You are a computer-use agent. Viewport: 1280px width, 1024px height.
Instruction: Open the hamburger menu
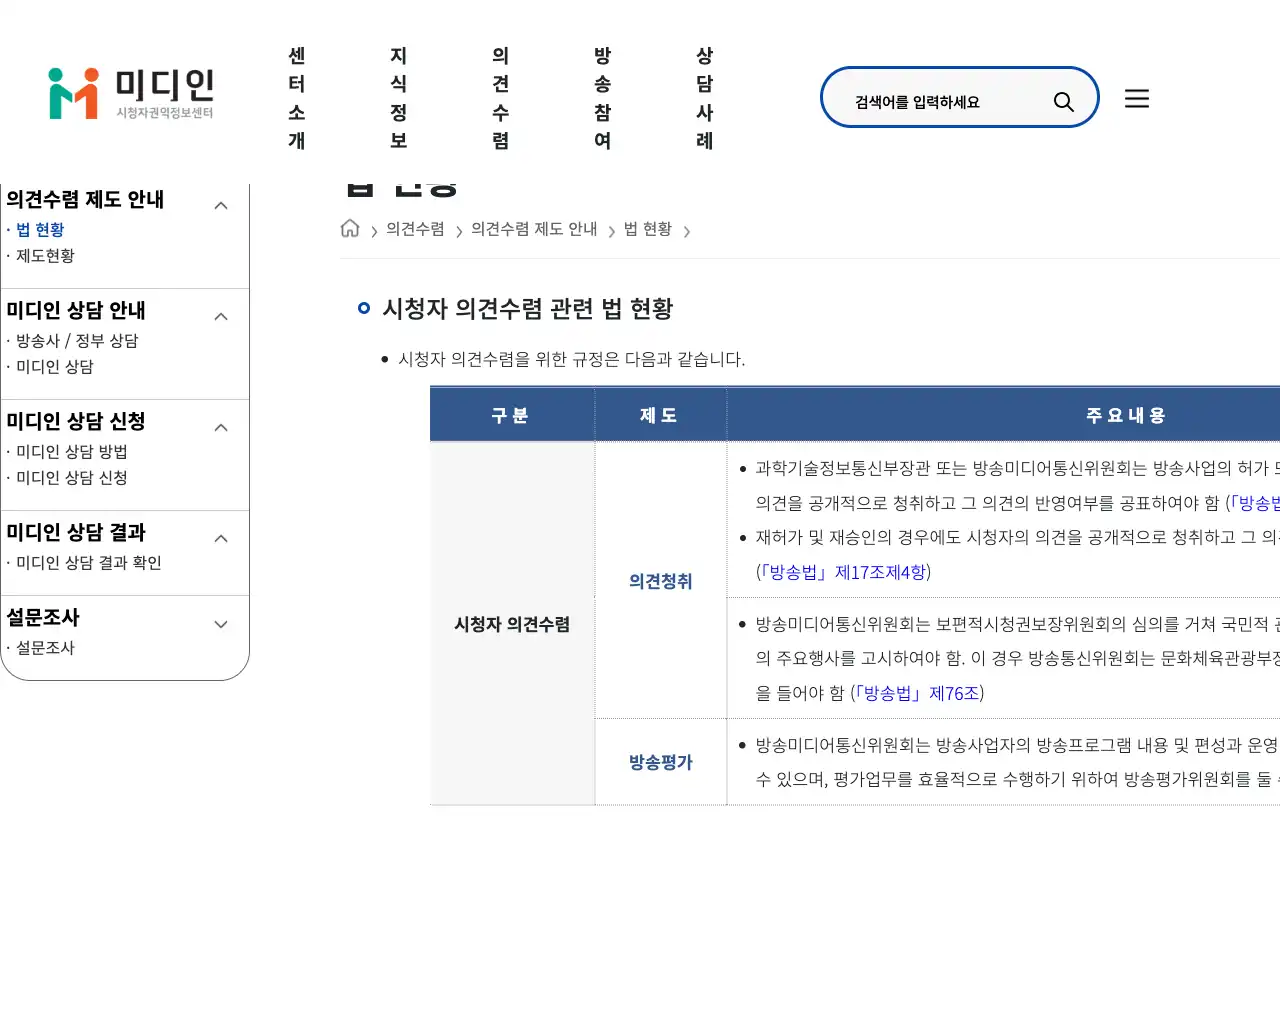coord(1137,98)
